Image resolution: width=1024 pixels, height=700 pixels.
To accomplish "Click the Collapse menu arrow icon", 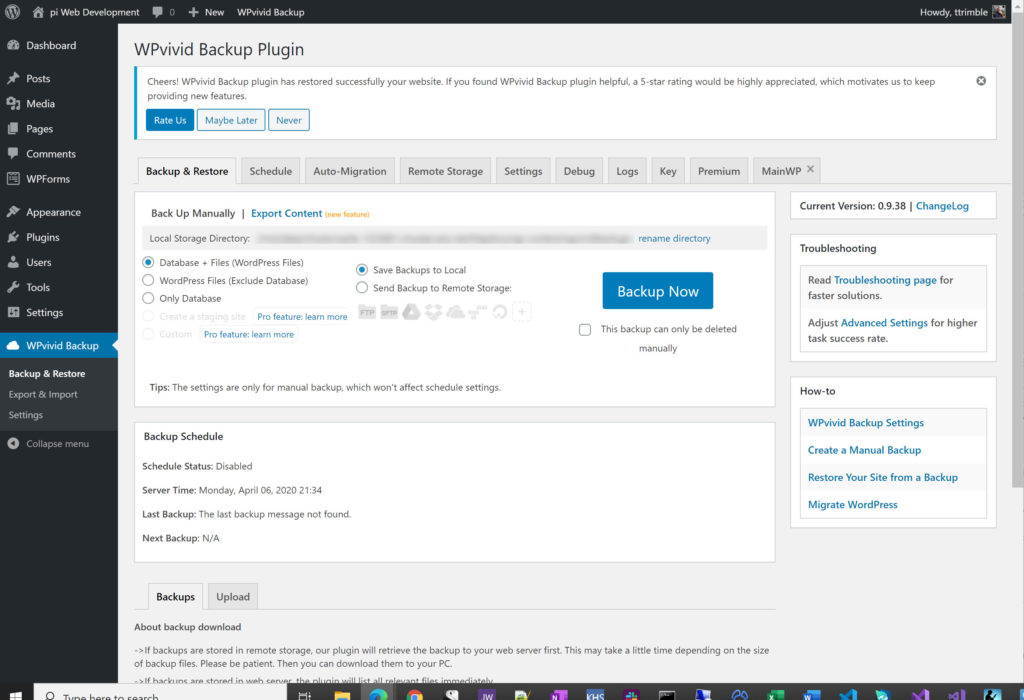I will coord(13,443).
